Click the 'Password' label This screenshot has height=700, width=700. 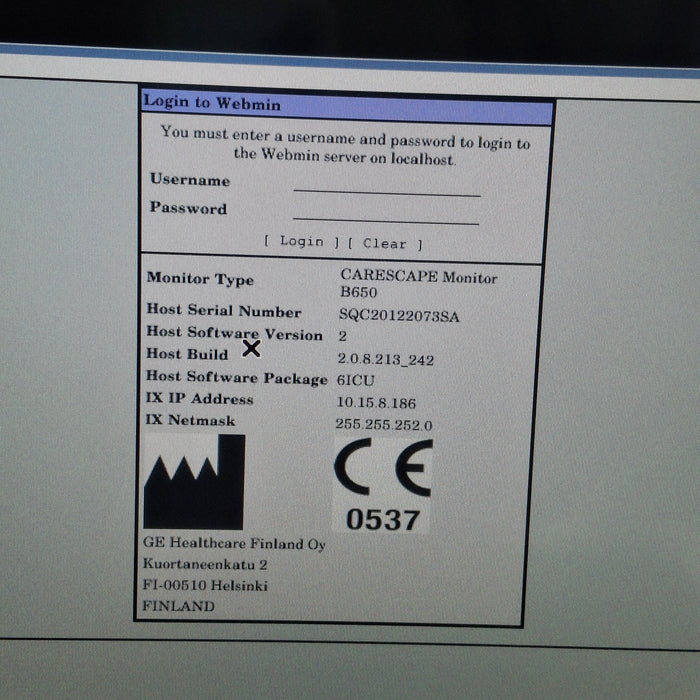click(188, 208)
